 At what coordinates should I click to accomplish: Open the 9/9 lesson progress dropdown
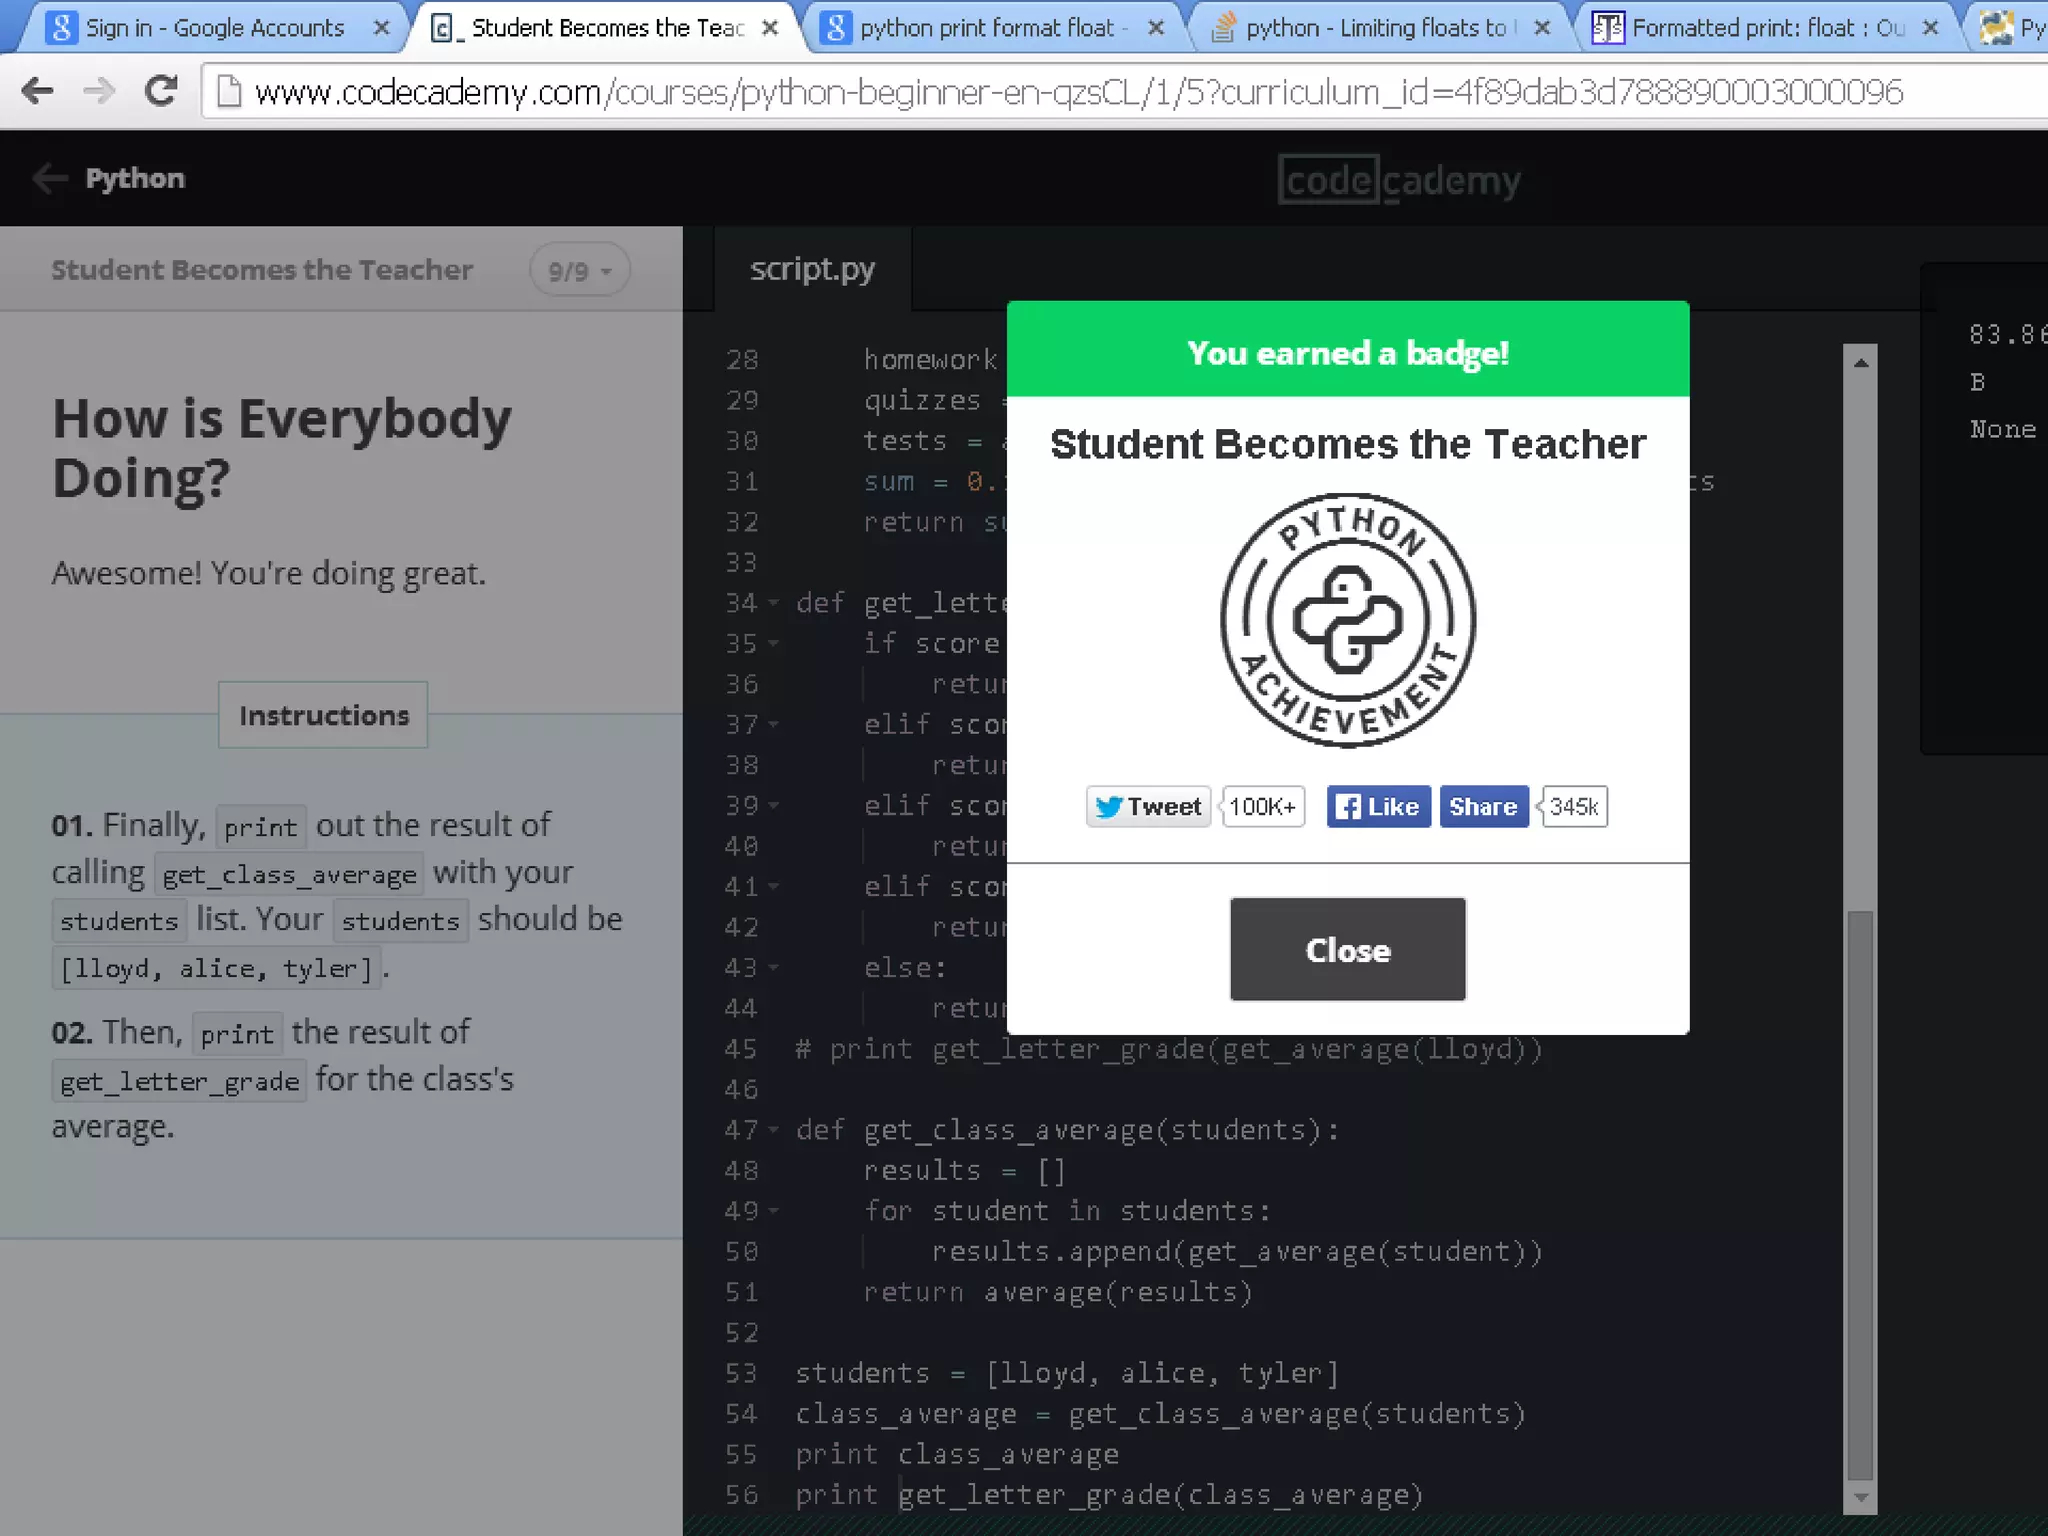(579, 270)
